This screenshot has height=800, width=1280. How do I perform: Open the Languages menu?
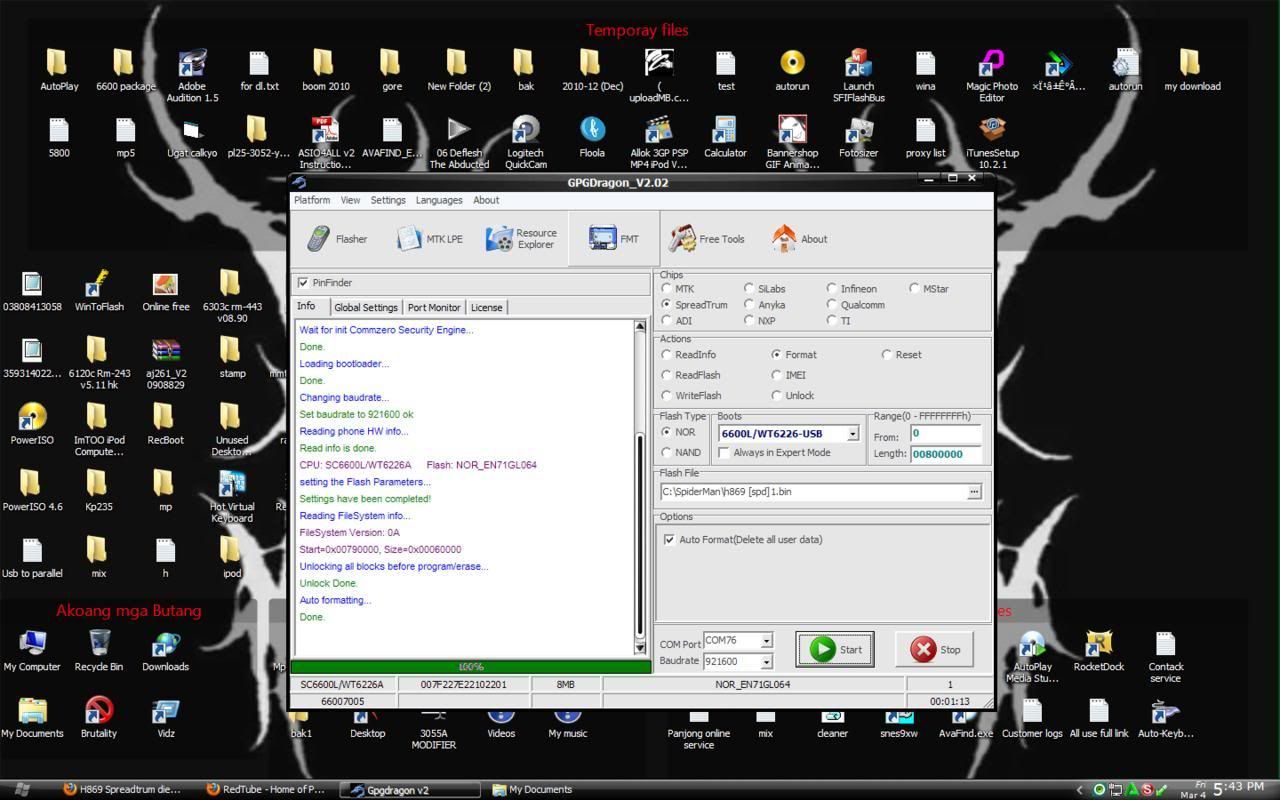[x=439, y=200]
